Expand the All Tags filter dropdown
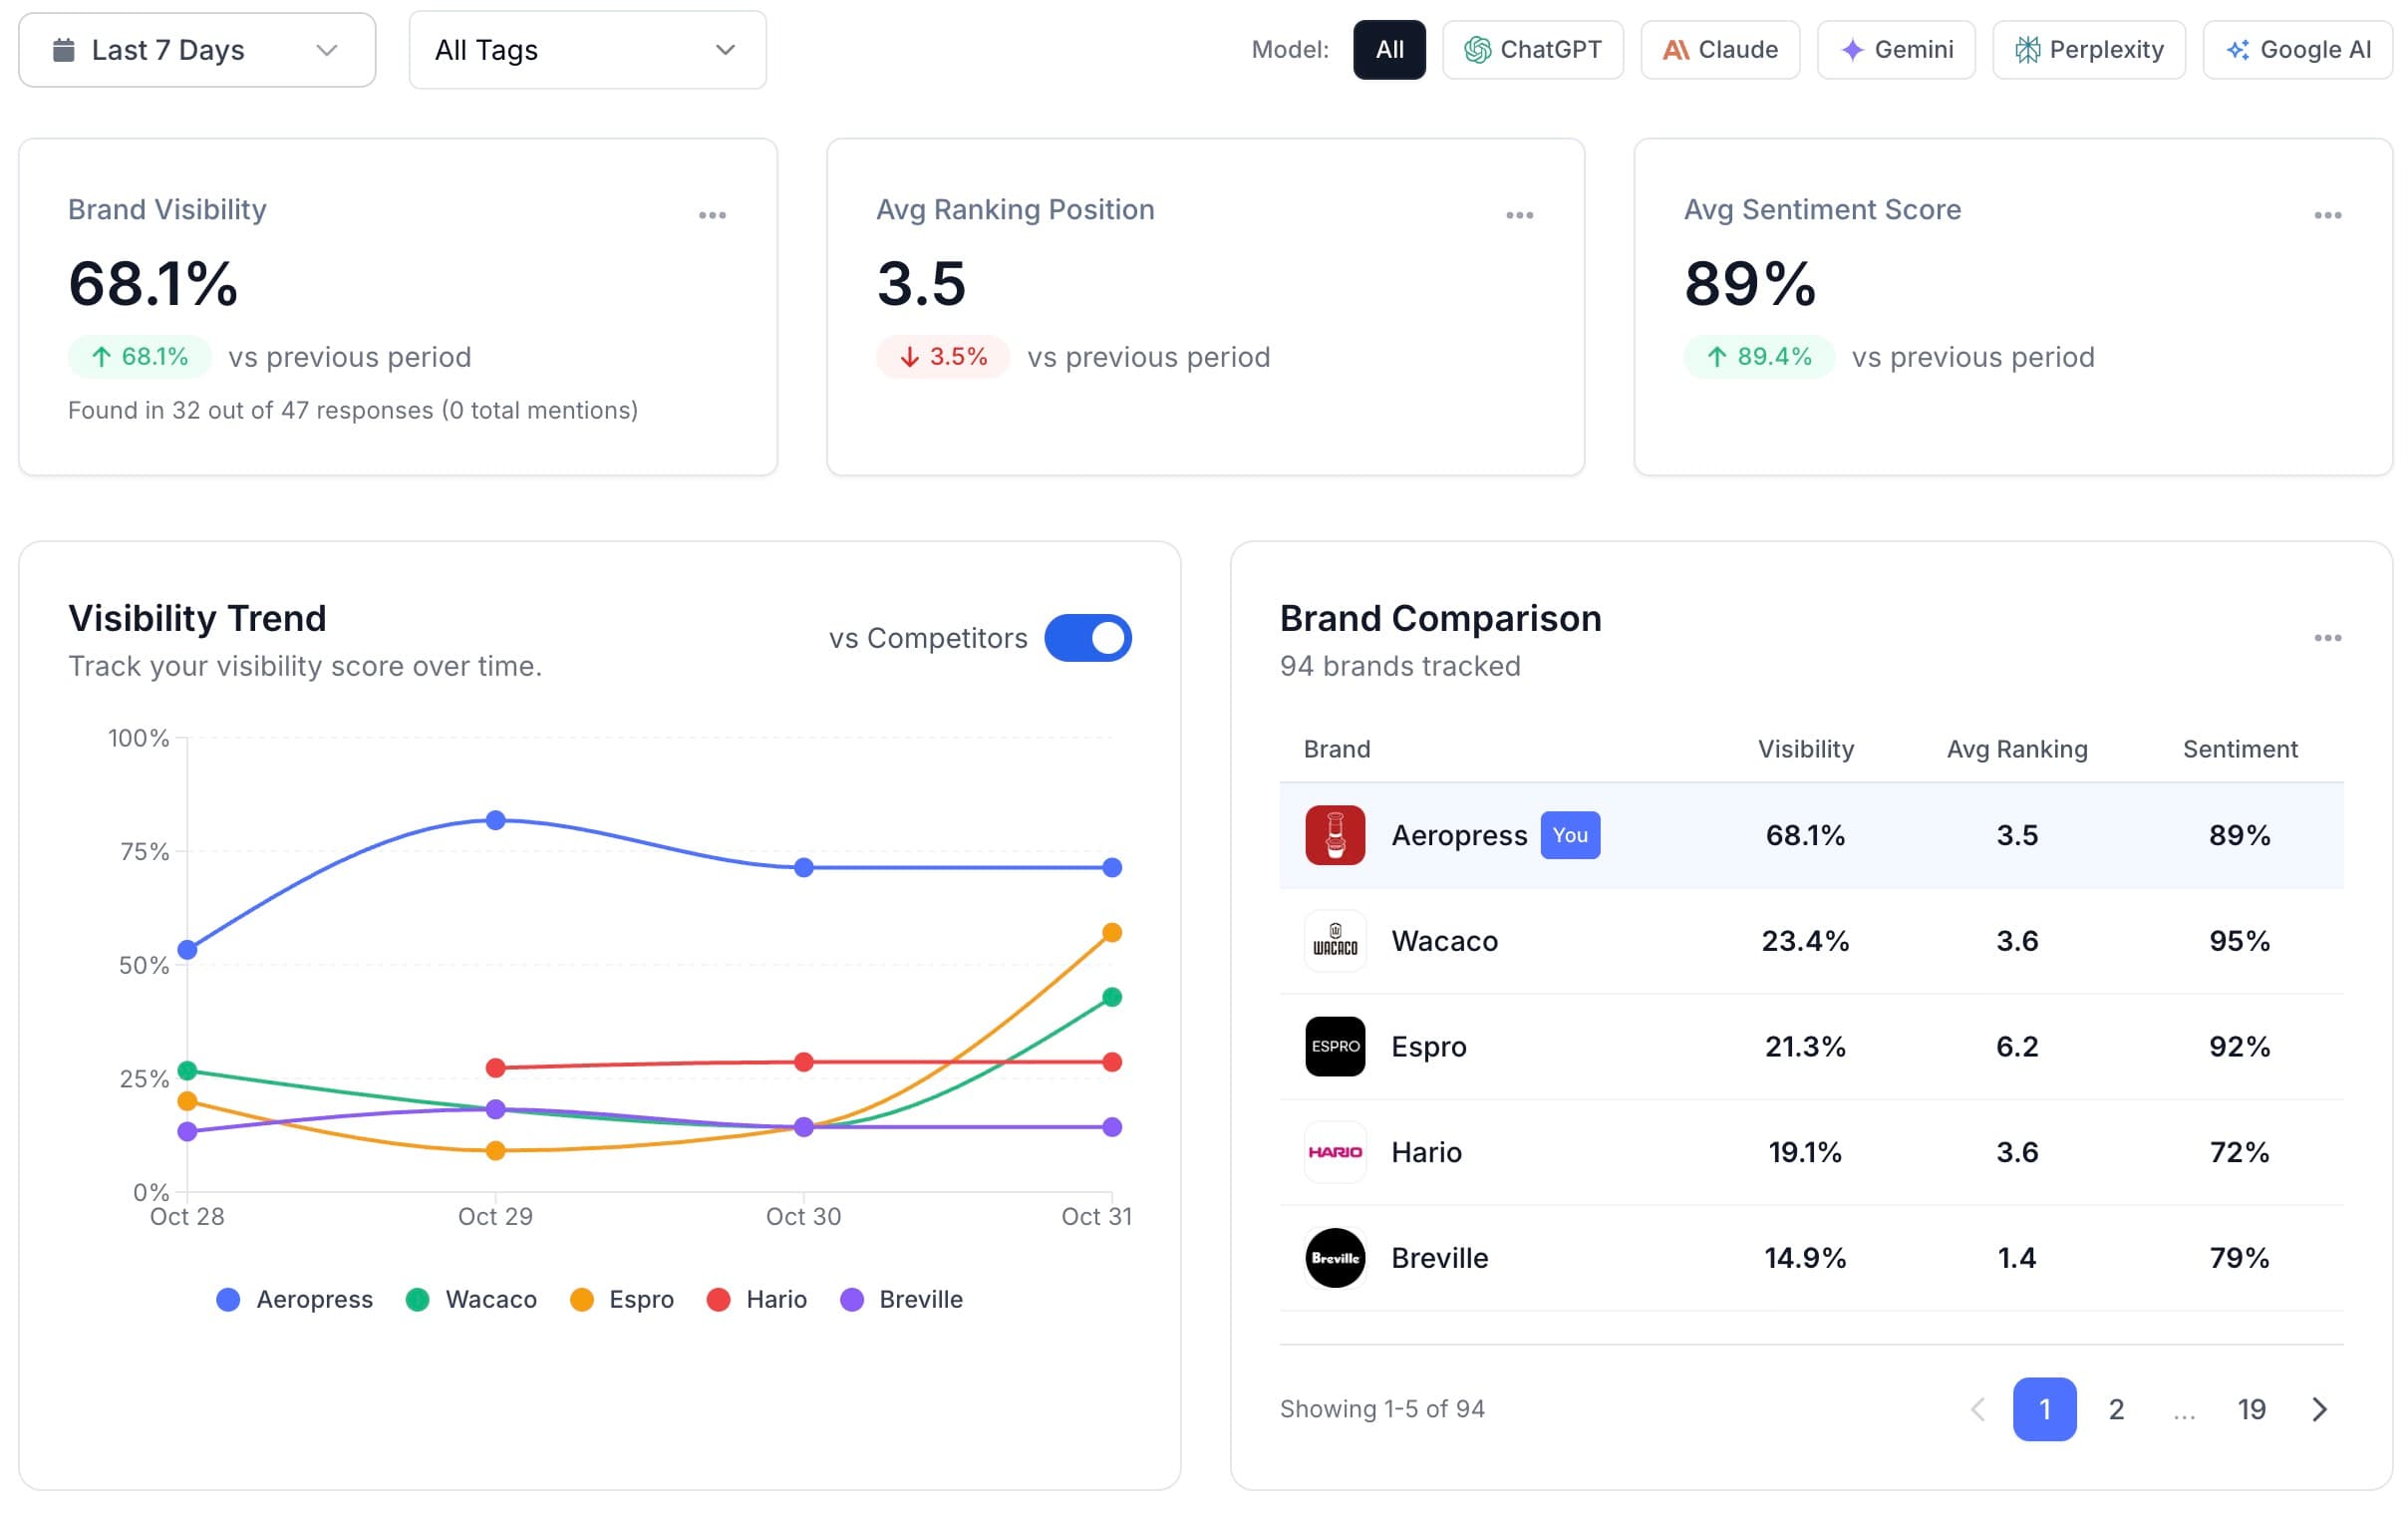 pyautogui.click(x=587, y=49)
